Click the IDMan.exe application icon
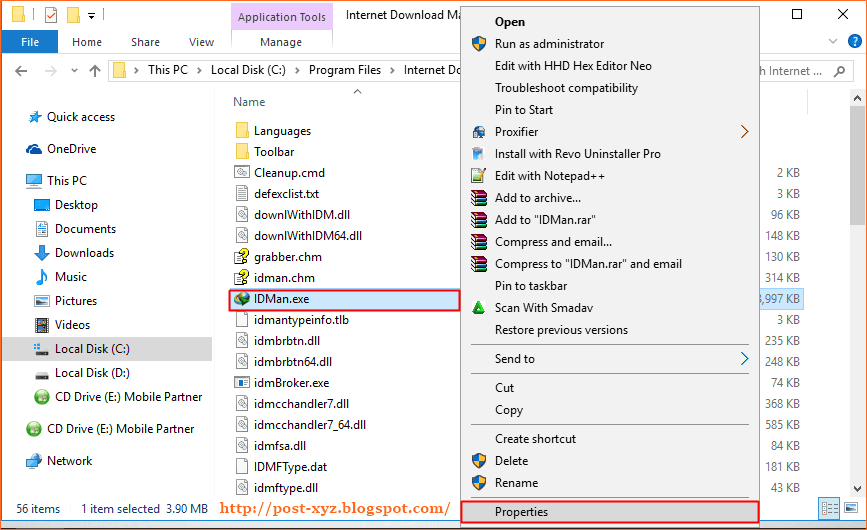The width and height of the screenshot is (867, 530). [242, 299]
